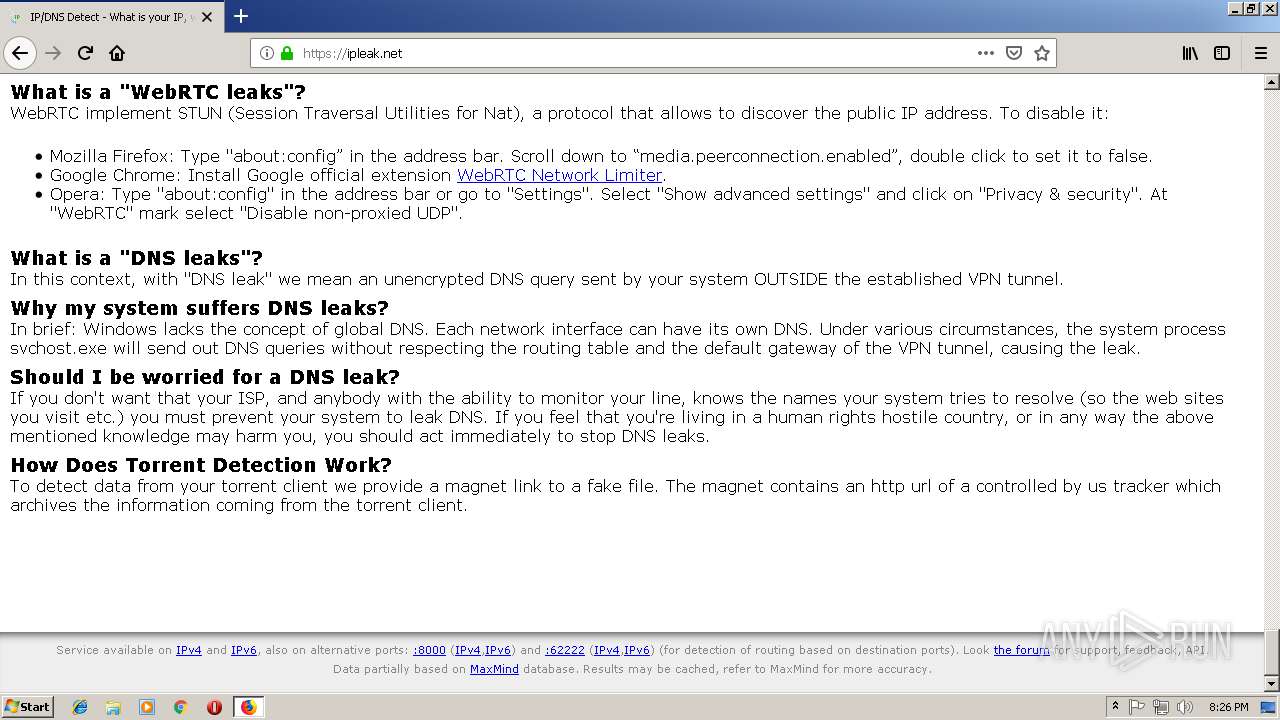Click the 'What is a "WebRTC leaks"?' heading
1280x720 pixels.
(x=158, y=92)
